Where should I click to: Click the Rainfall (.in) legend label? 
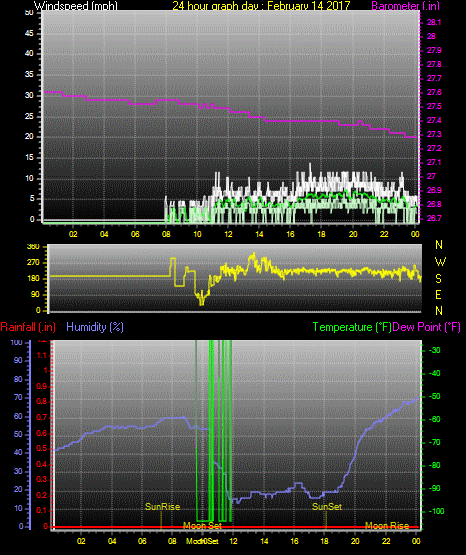28,327
